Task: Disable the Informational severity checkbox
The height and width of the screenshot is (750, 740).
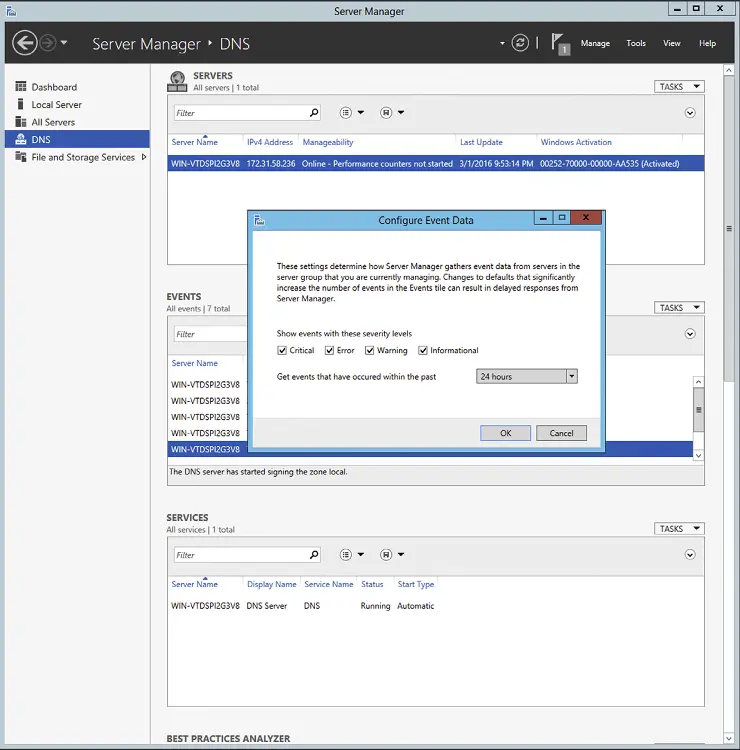Action: coord(423,351)
